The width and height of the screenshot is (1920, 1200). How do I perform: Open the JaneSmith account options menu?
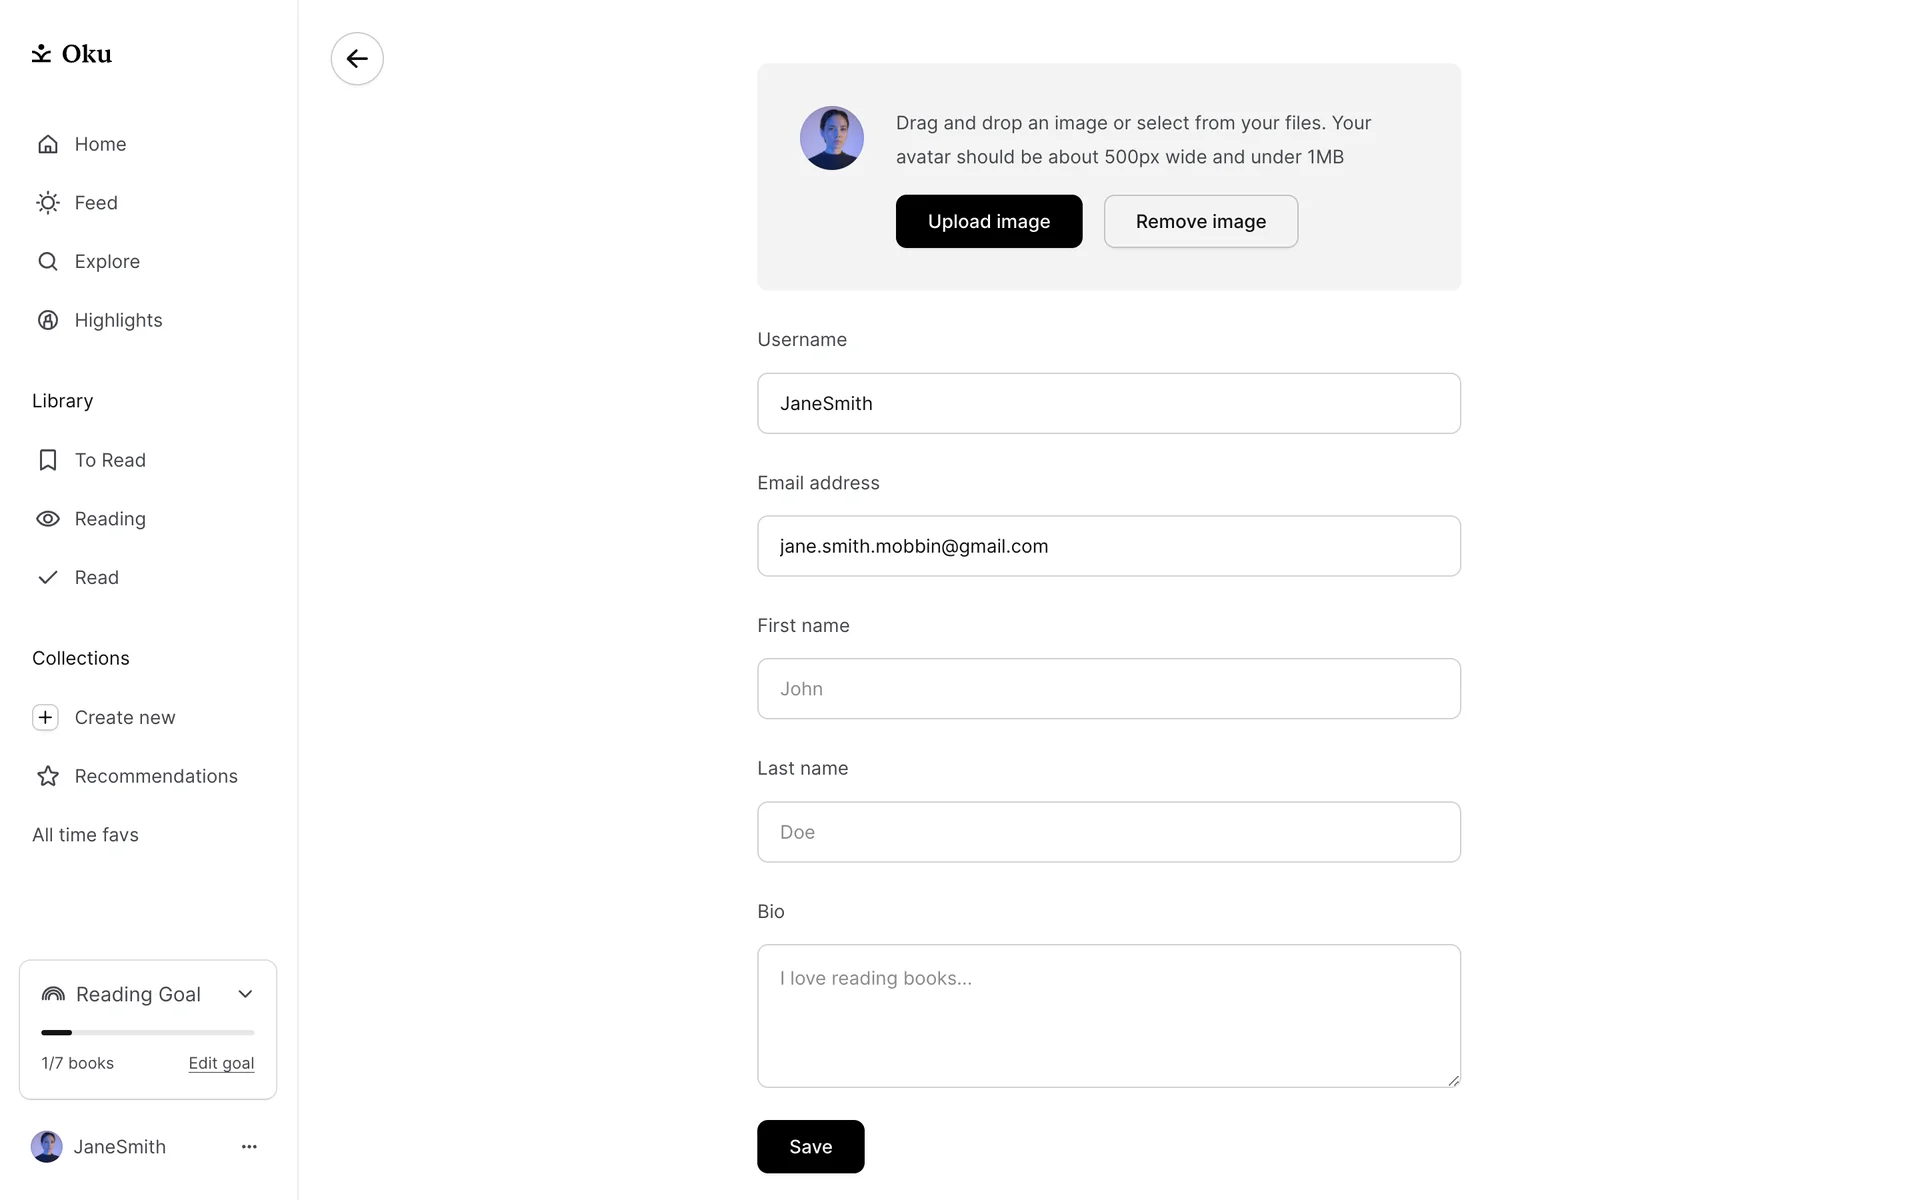point(249,1147)
